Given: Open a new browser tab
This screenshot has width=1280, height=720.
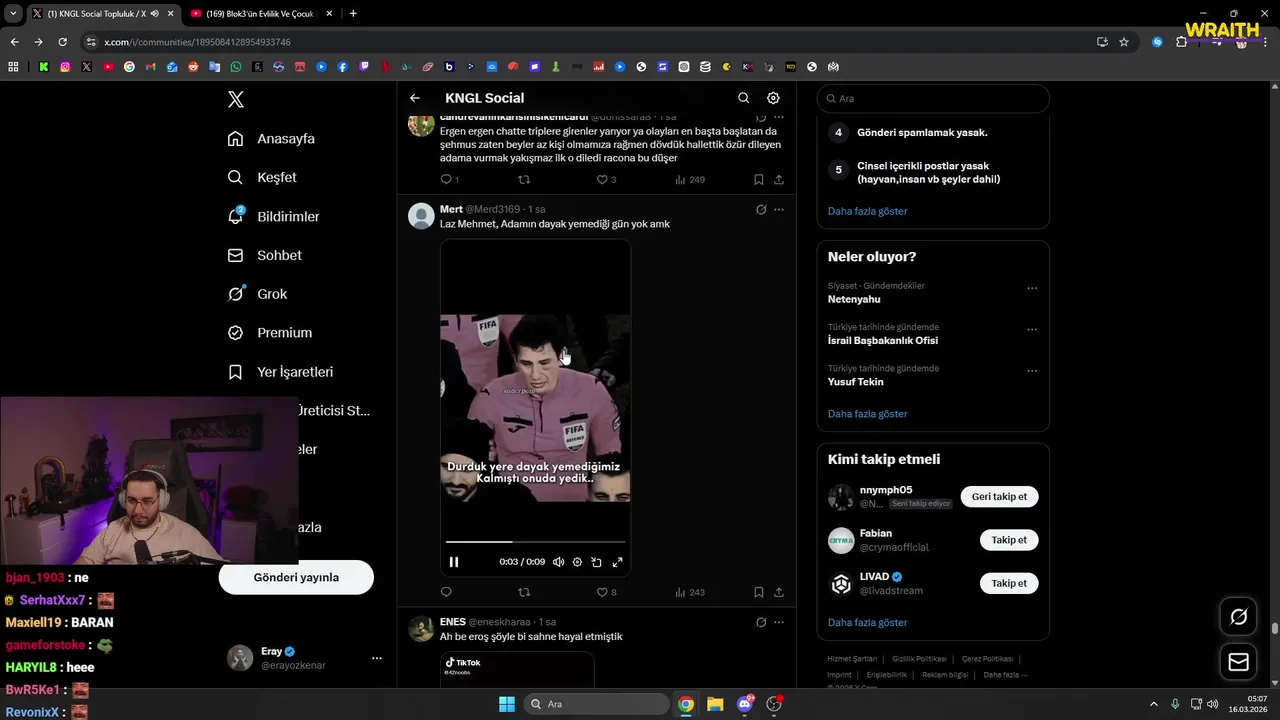Looking at the screenshot, I should (x=353, y=13).
